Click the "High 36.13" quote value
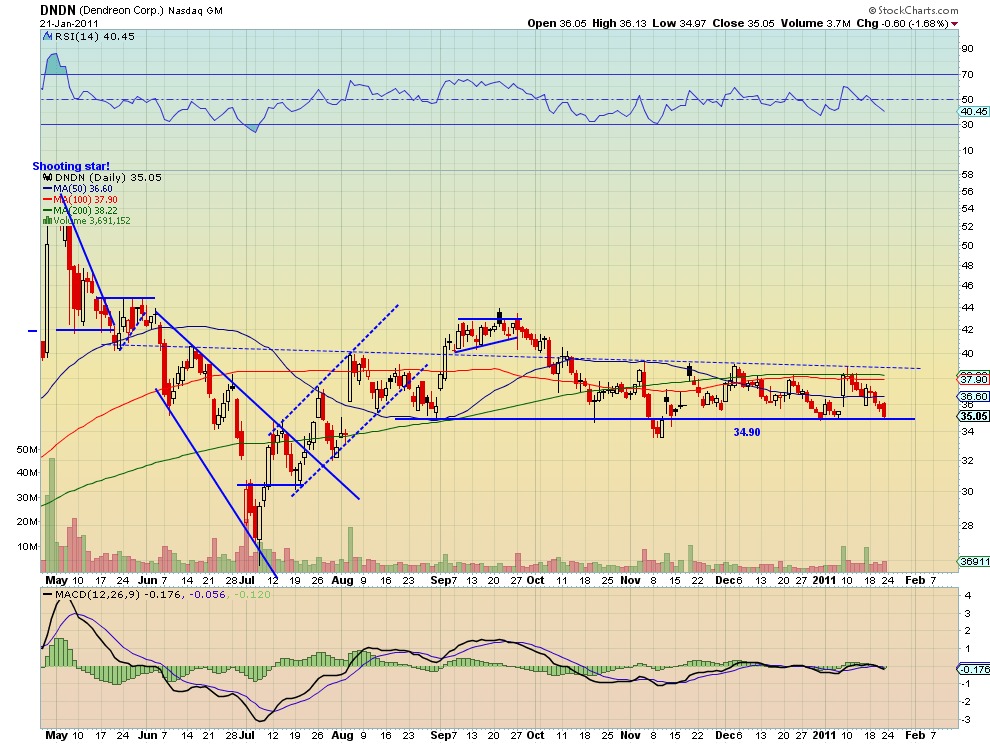Viewport: 990px width, 744px height. 619,23
